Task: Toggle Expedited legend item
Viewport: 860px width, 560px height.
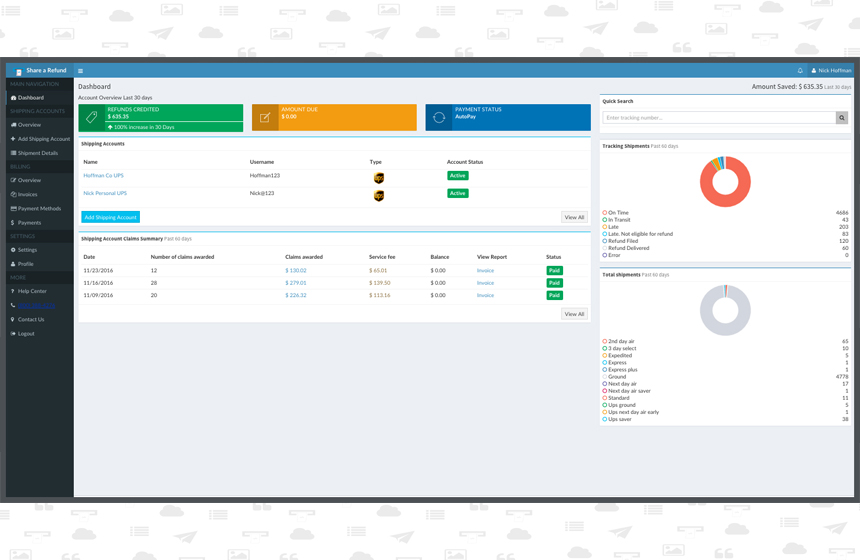Action: pyautogui.click(x=617, y=356)
